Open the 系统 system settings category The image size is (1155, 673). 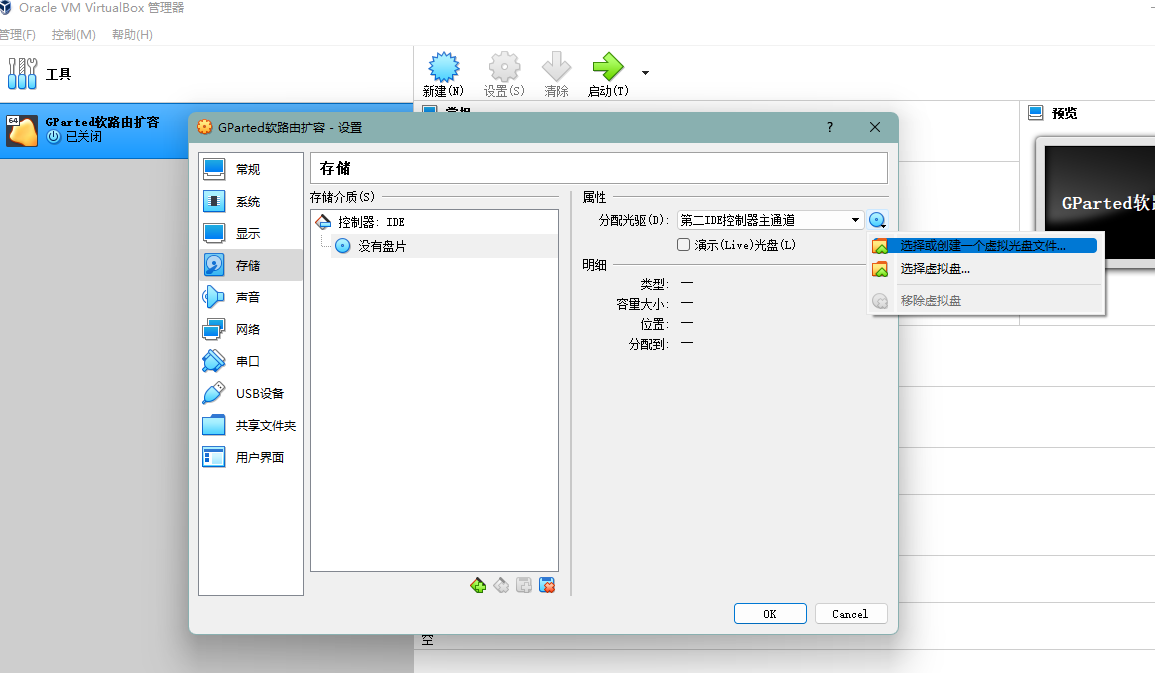point(250,202)
